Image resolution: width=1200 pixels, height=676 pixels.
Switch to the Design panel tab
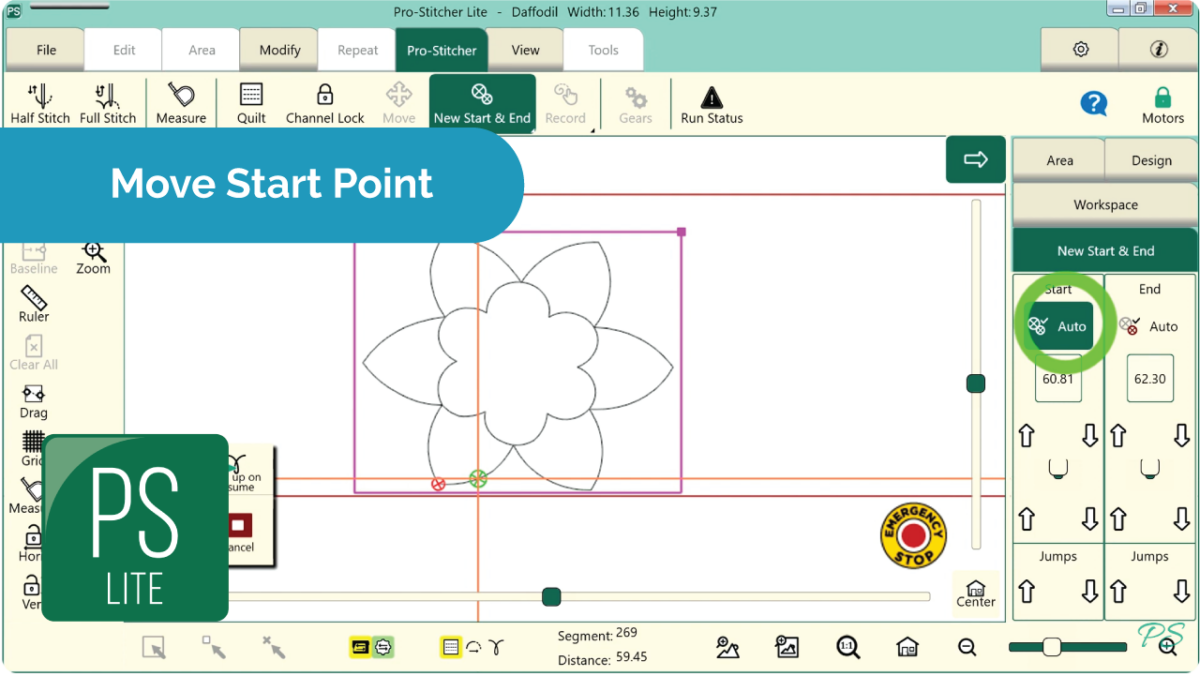pos(1151,160)
